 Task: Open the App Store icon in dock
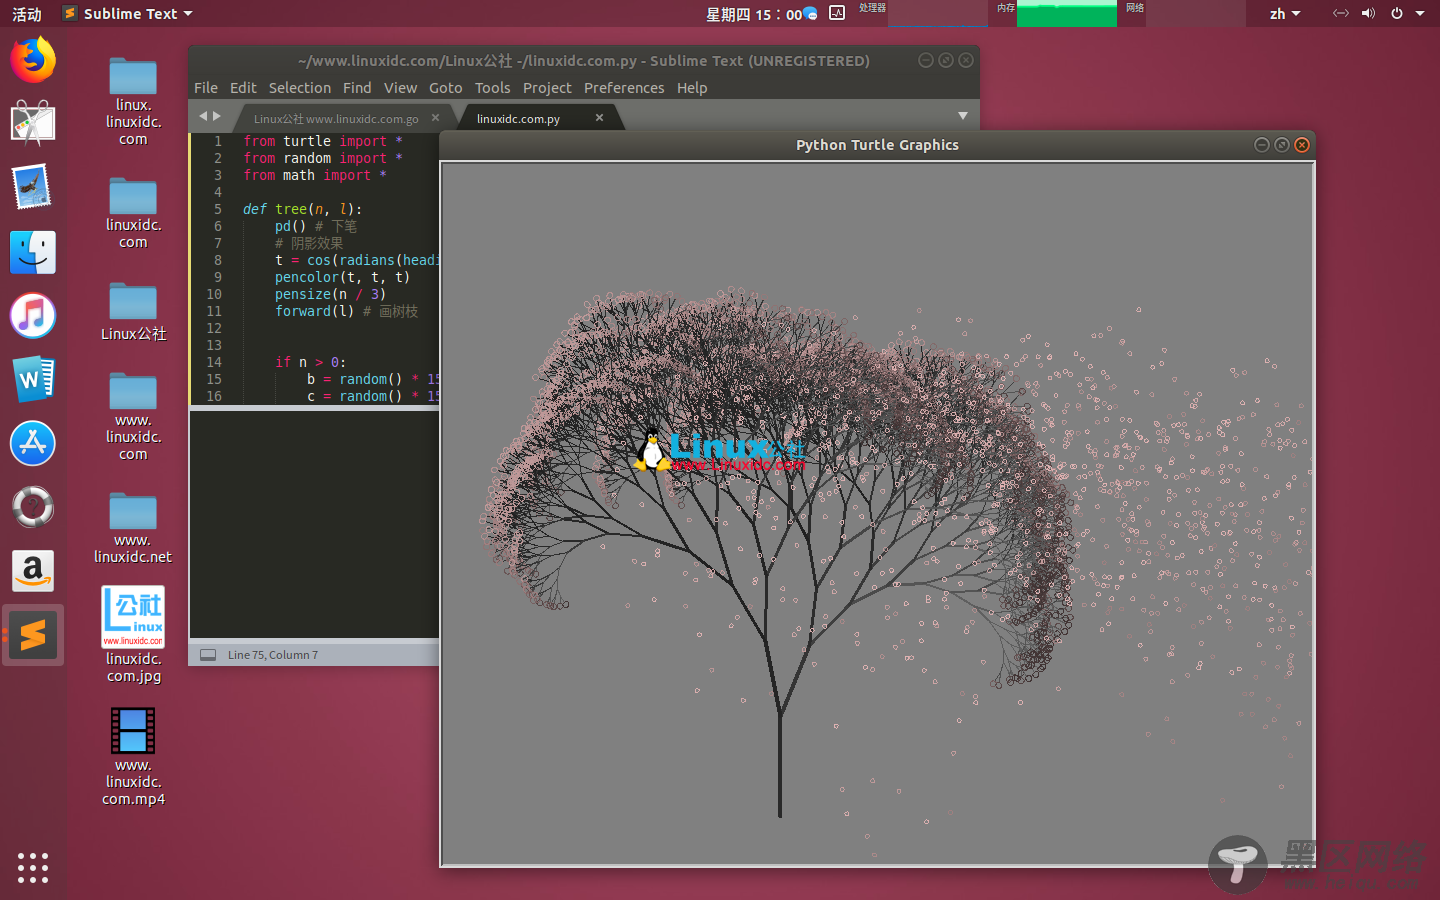click(x=33, y=443)
